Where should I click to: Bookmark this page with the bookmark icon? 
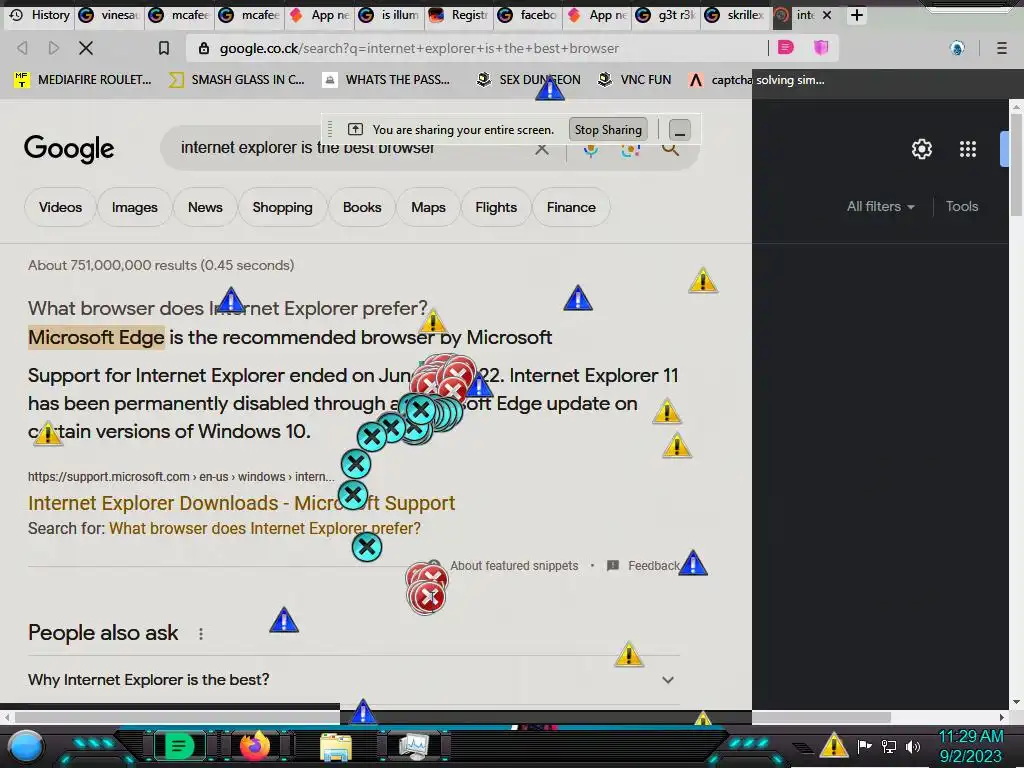164,48
